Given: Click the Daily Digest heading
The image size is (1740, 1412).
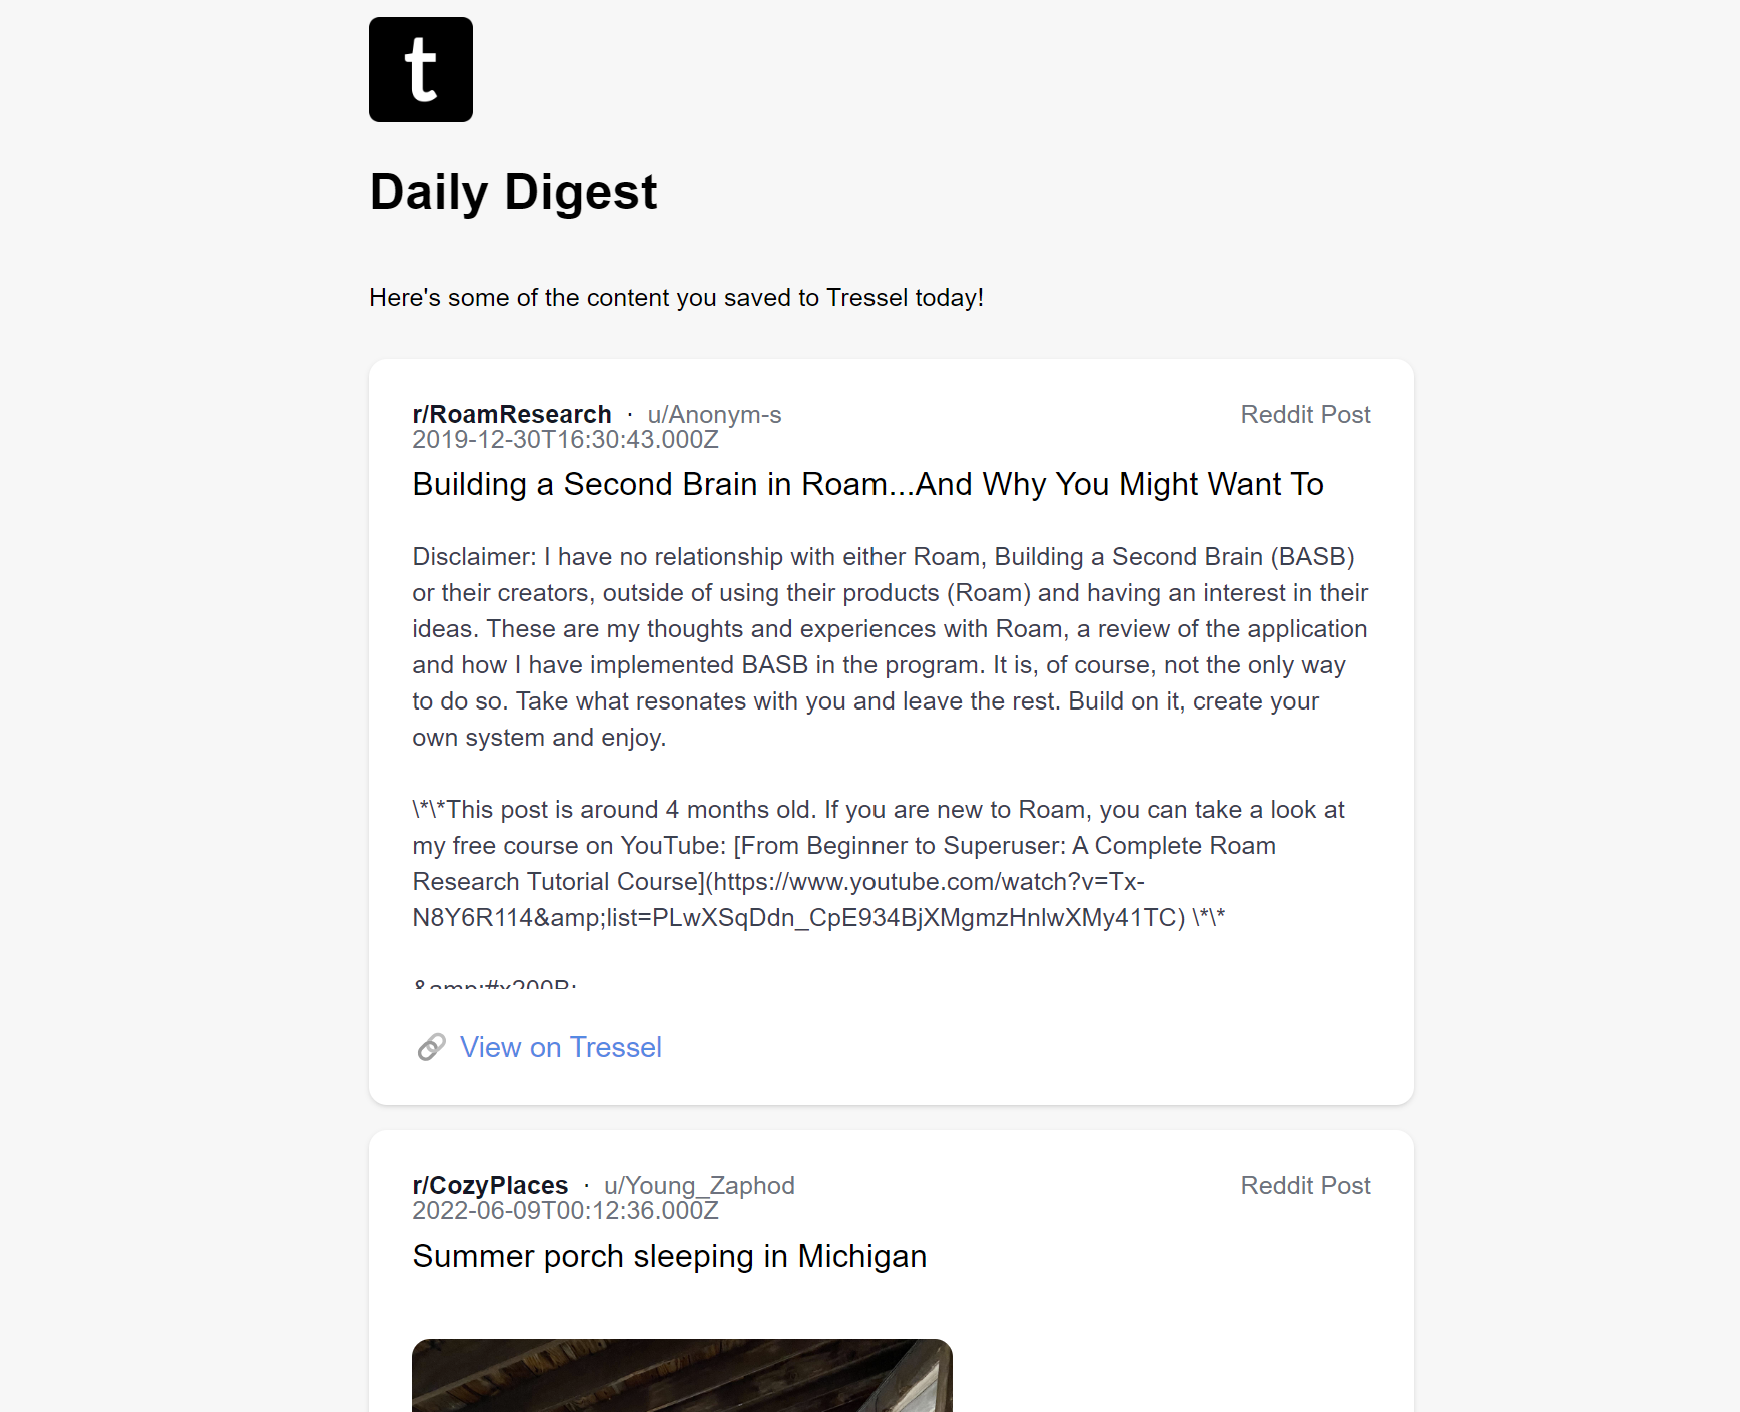Looking at the screenshot, I should pos(513,191).
